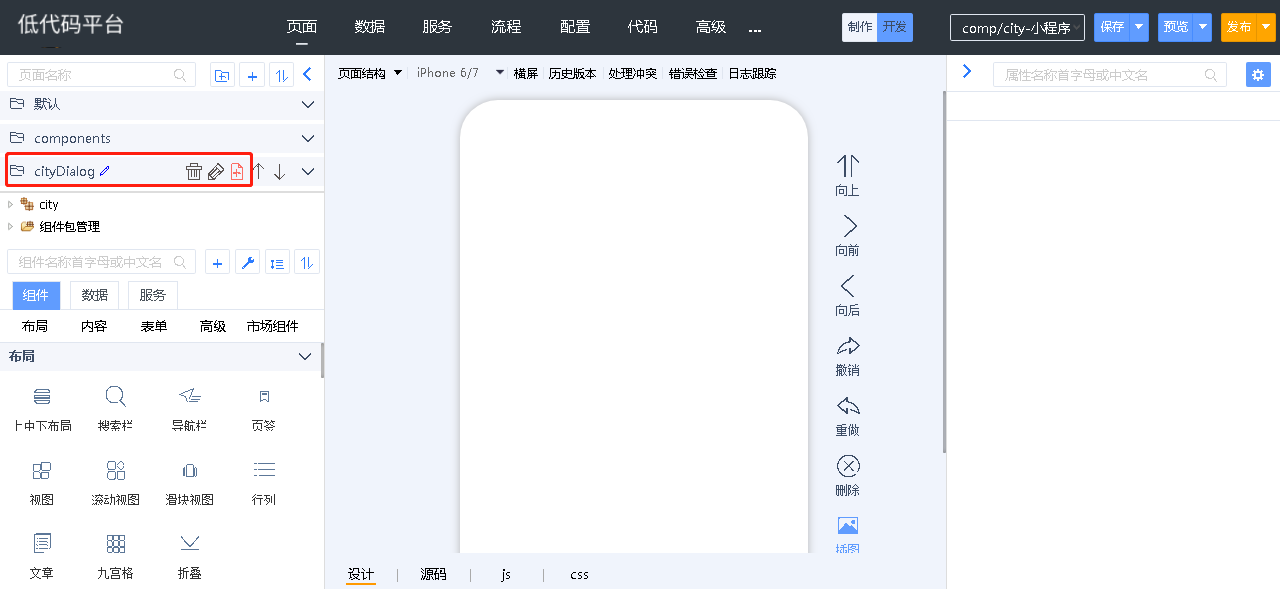Click the trash icon beside cityDialog

click(194, 172)
